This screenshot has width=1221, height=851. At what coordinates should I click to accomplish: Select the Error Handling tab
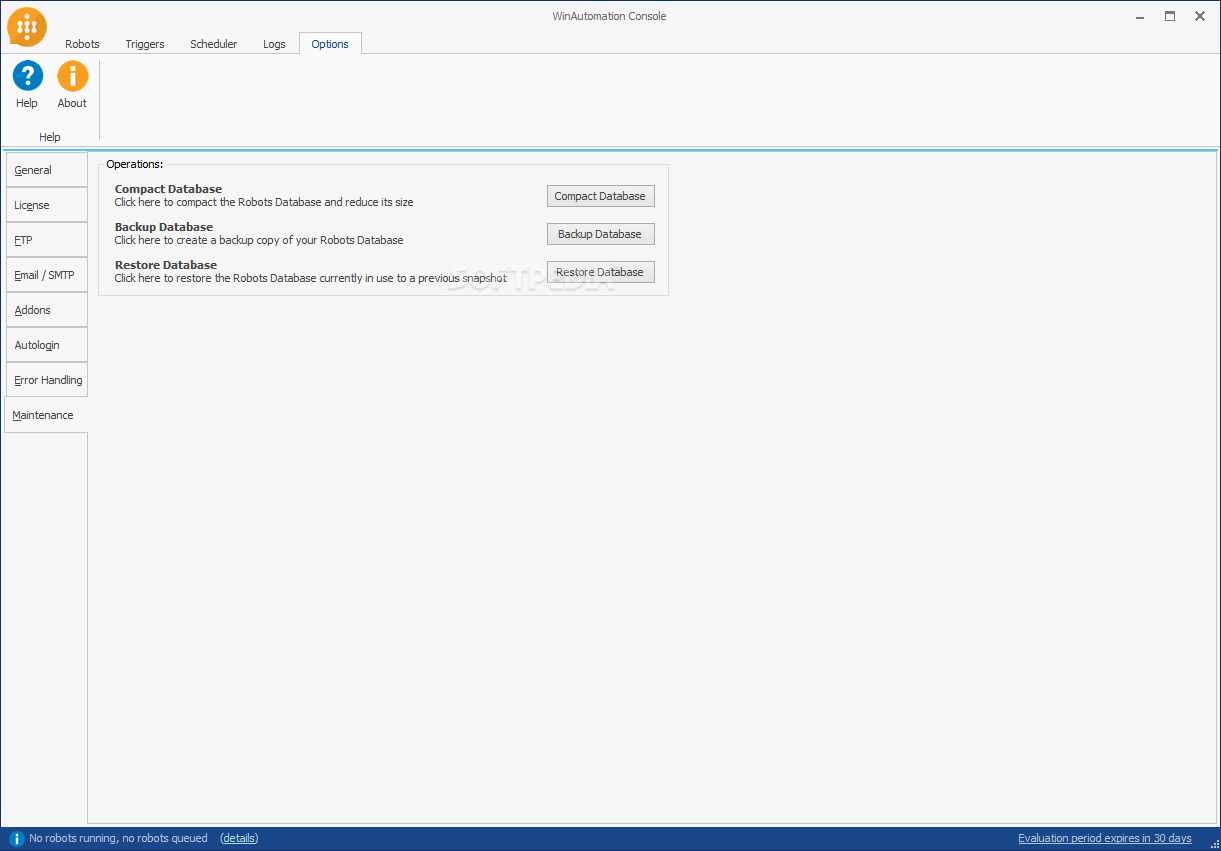[x=46, y=380]
